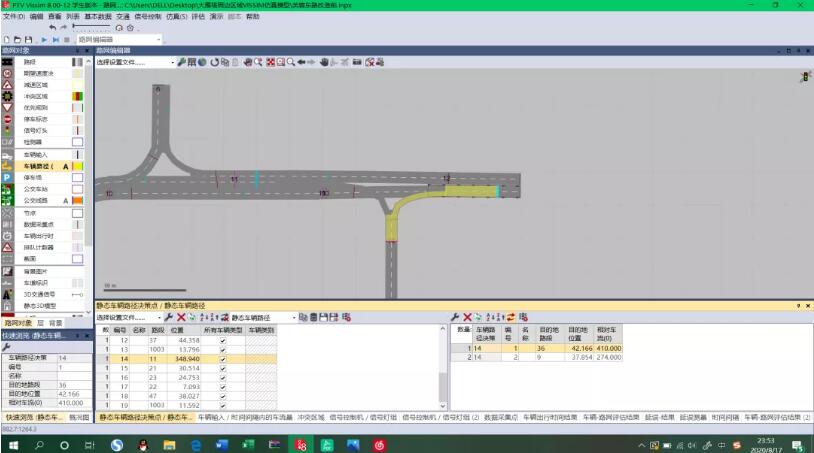814x453 pixels.
Task: Click decisions list vertical scrollbar
Action: (x=443, y=368)
